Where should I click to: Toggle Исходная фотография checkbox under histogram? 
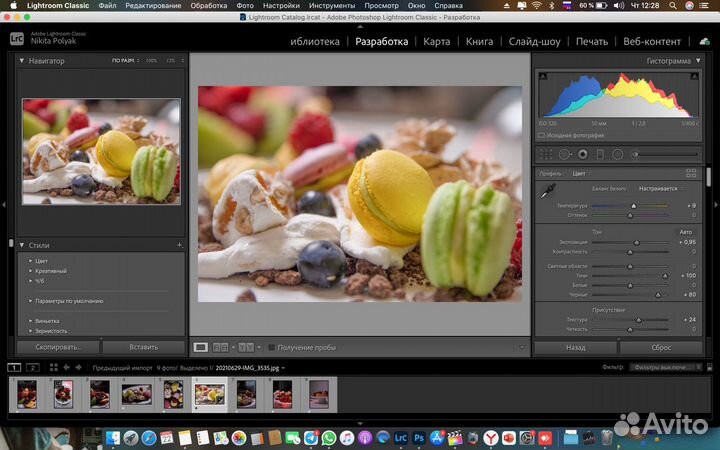click(541, 135)
